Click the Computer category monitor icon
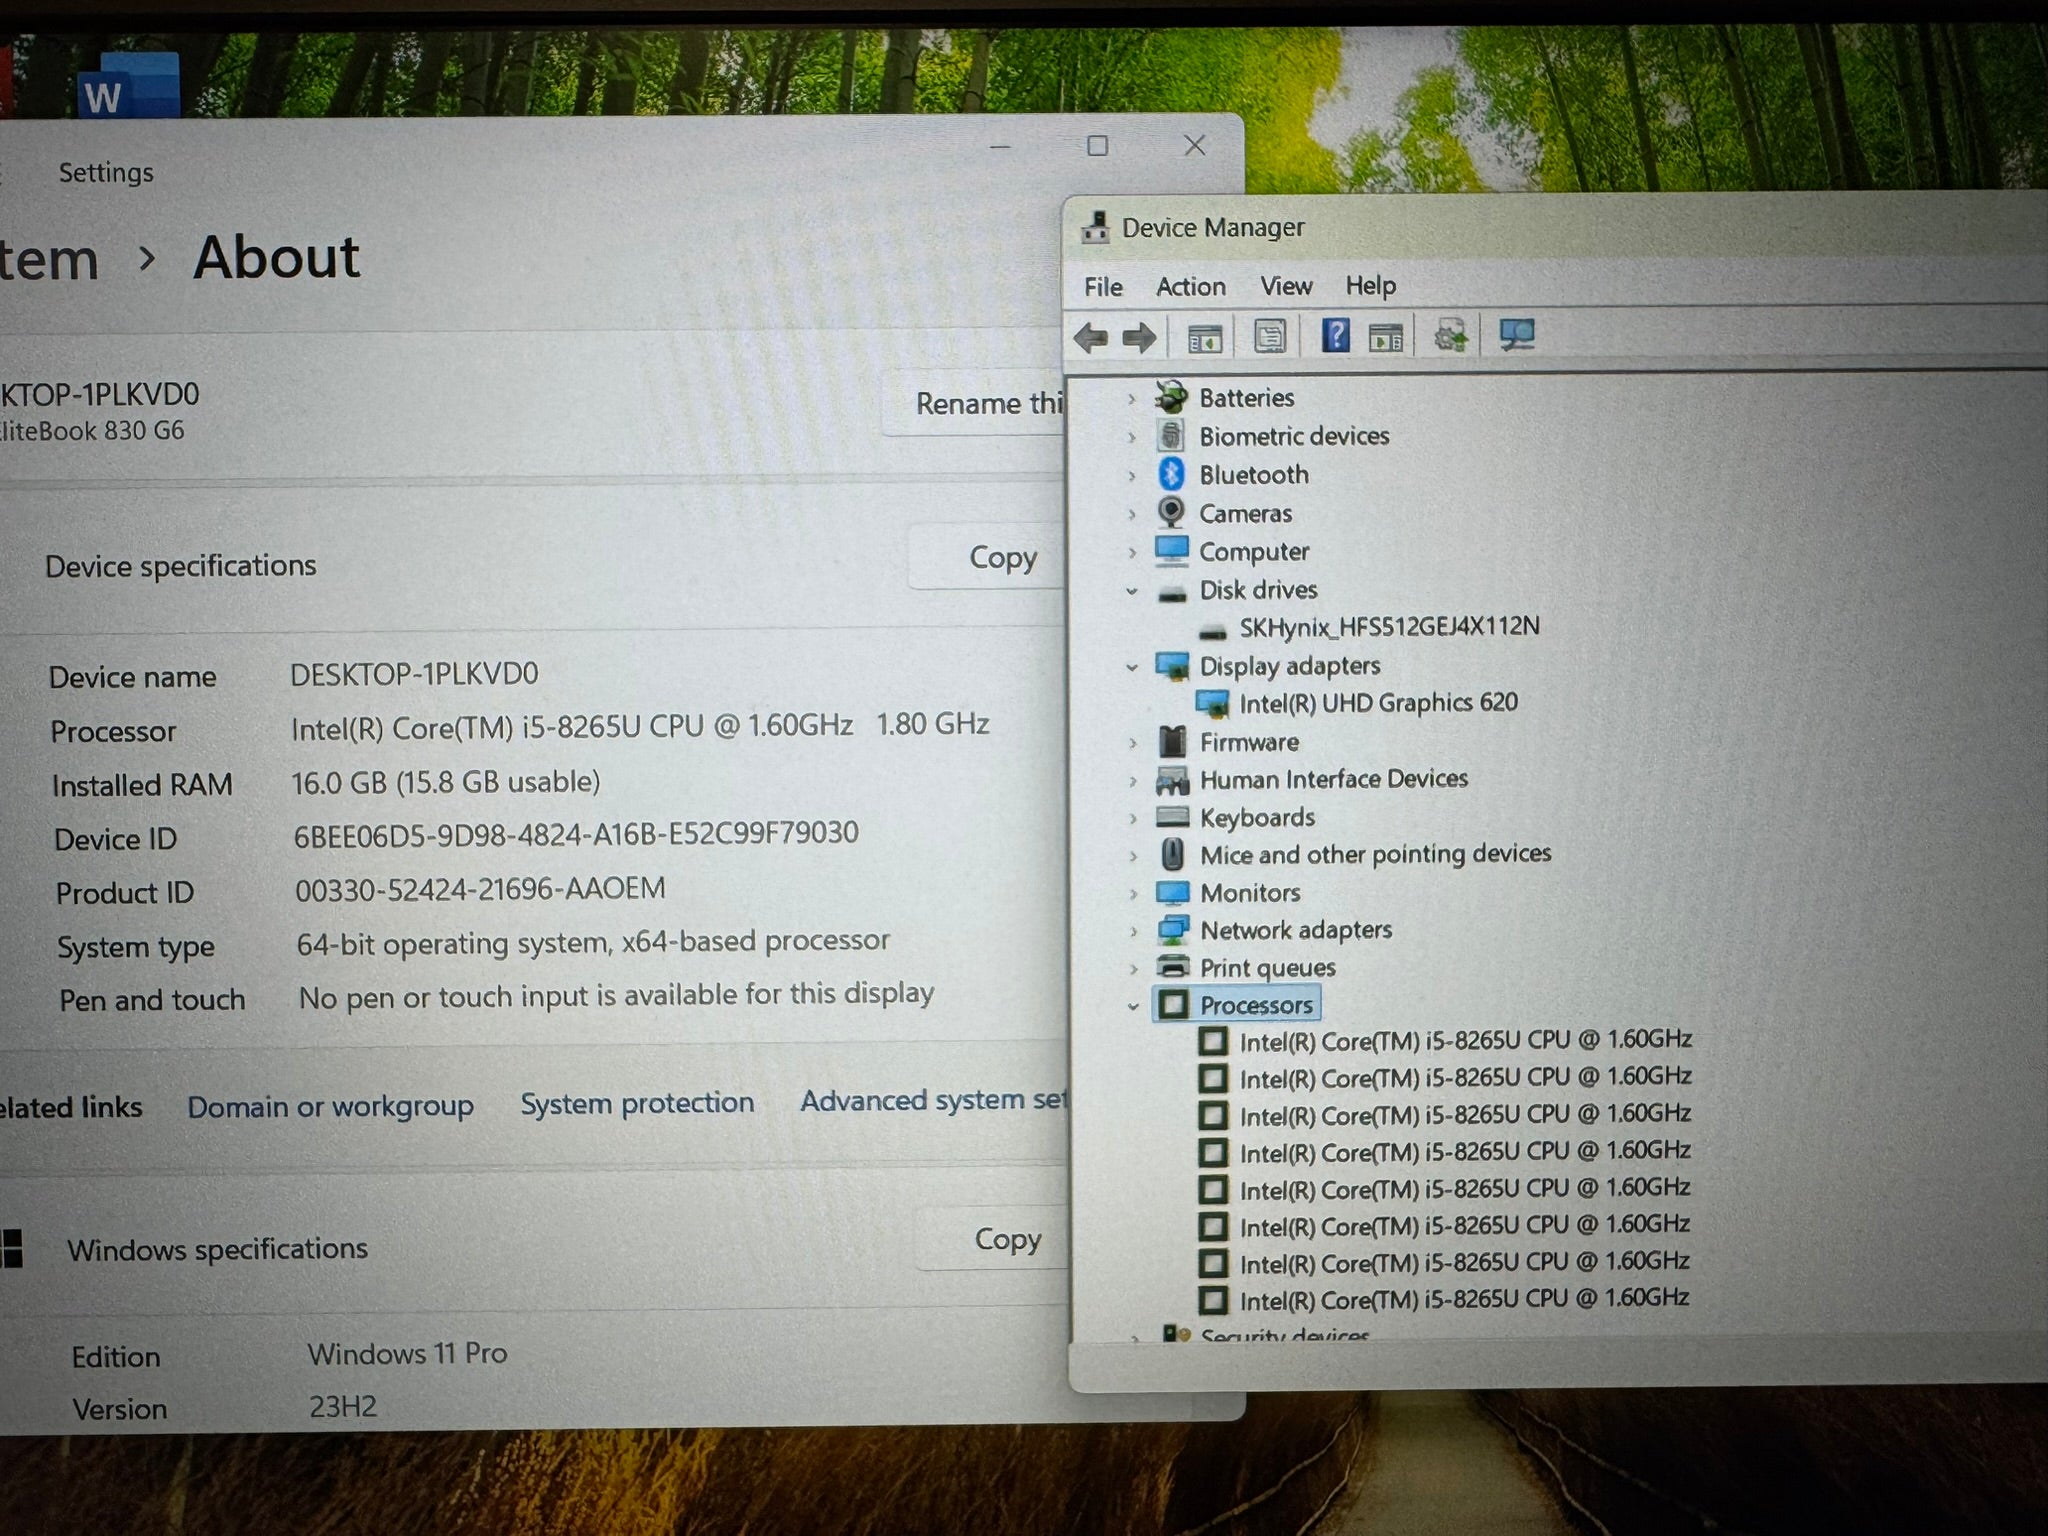2048x1536 pixels. 1171,551
